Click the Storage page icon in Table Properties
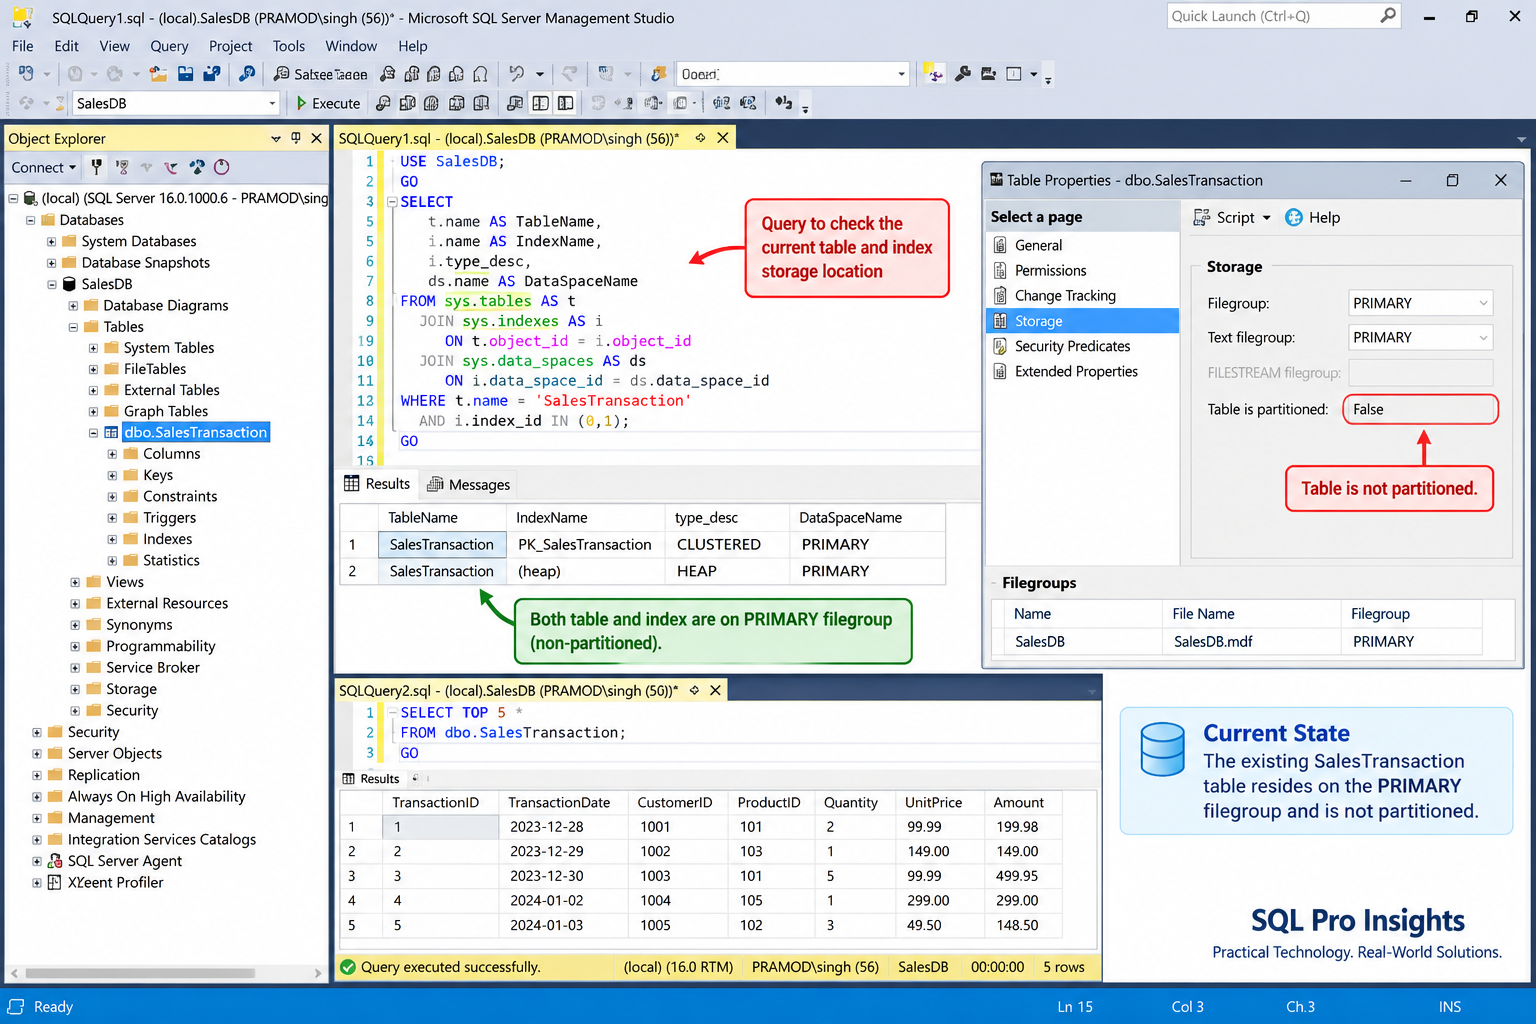 (1000, 321)
